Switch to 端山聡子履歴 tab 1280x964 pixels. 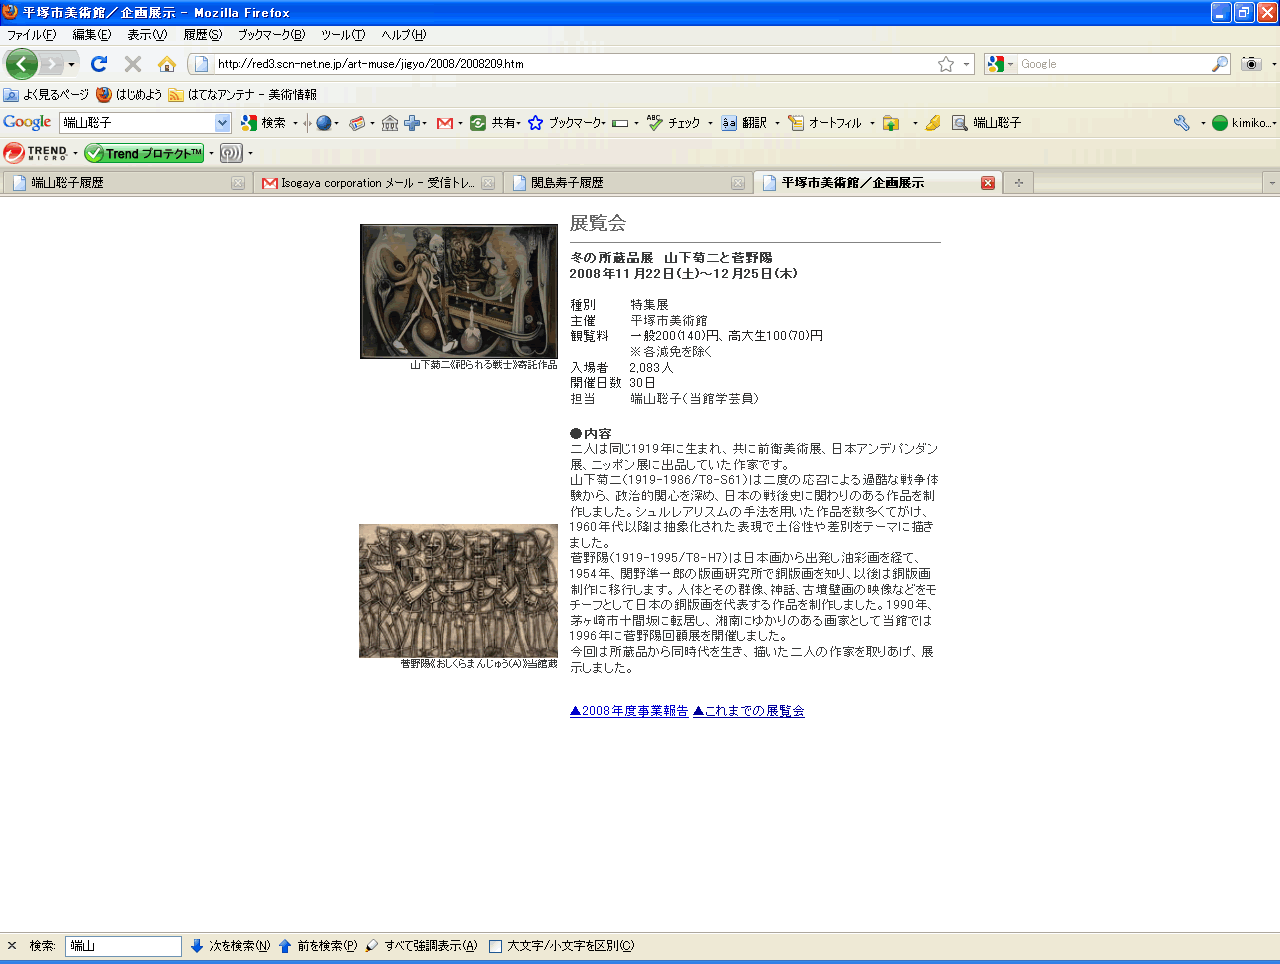126,183
